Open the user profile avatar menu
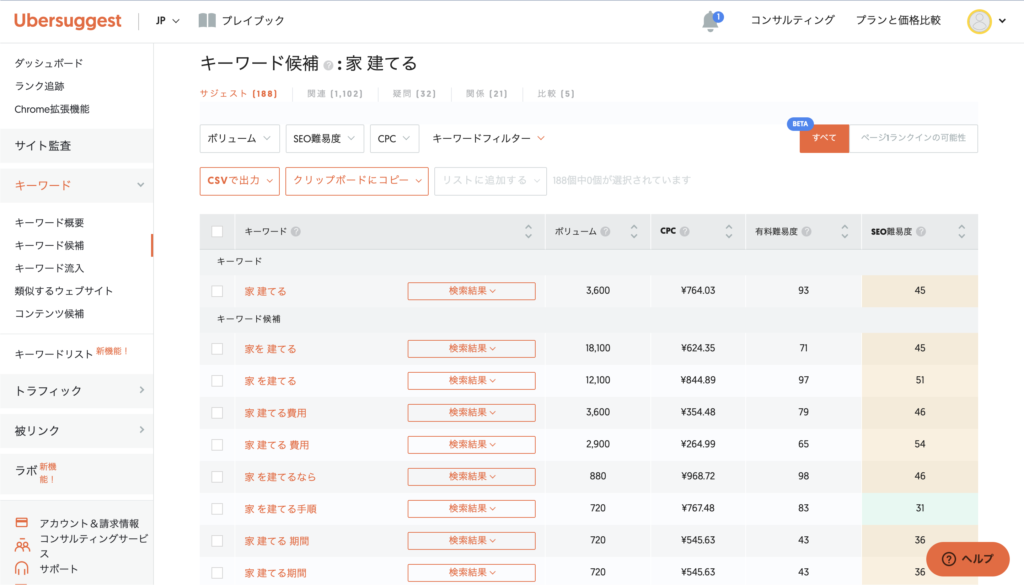 point(979,21)
